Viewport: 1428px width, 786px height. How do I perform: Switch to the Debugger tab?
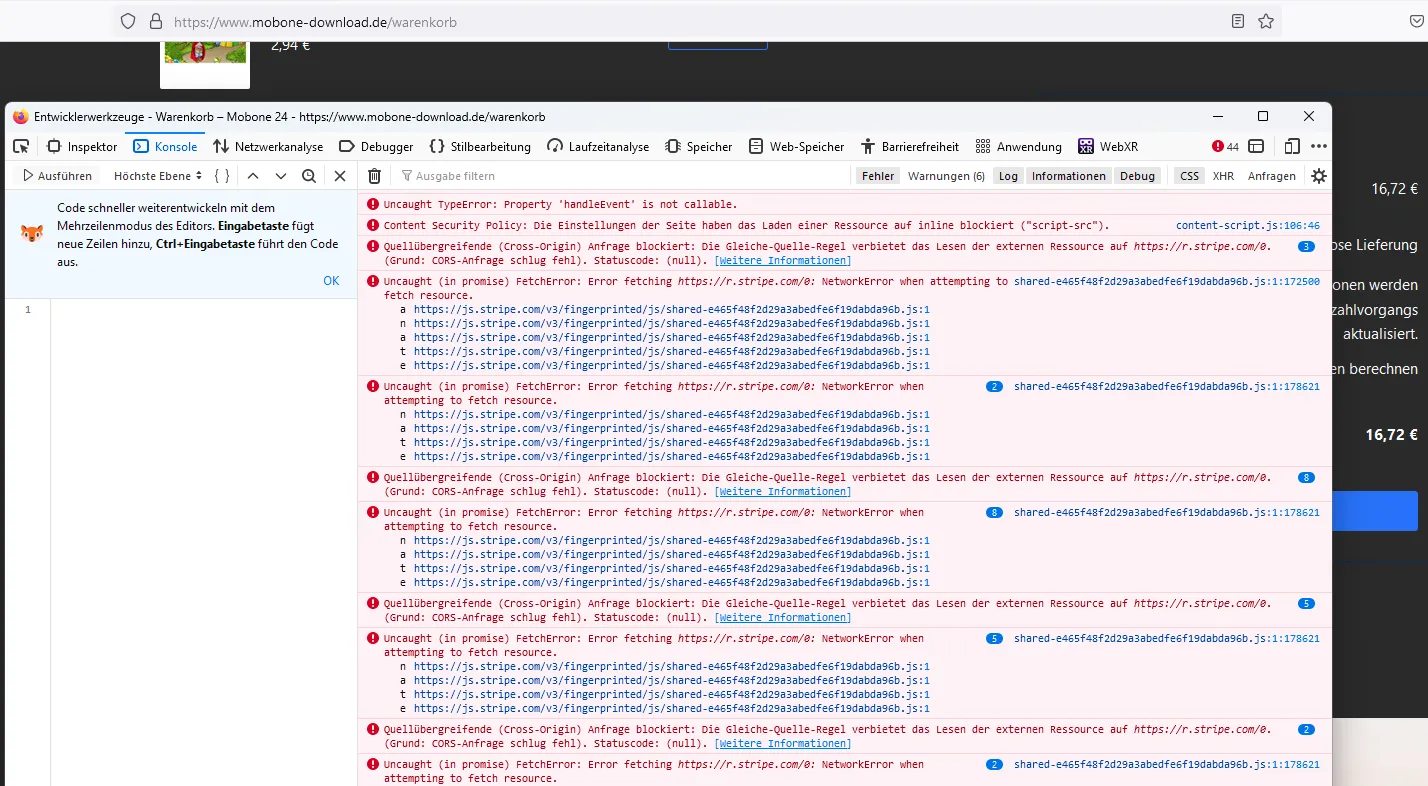(376, 147)
